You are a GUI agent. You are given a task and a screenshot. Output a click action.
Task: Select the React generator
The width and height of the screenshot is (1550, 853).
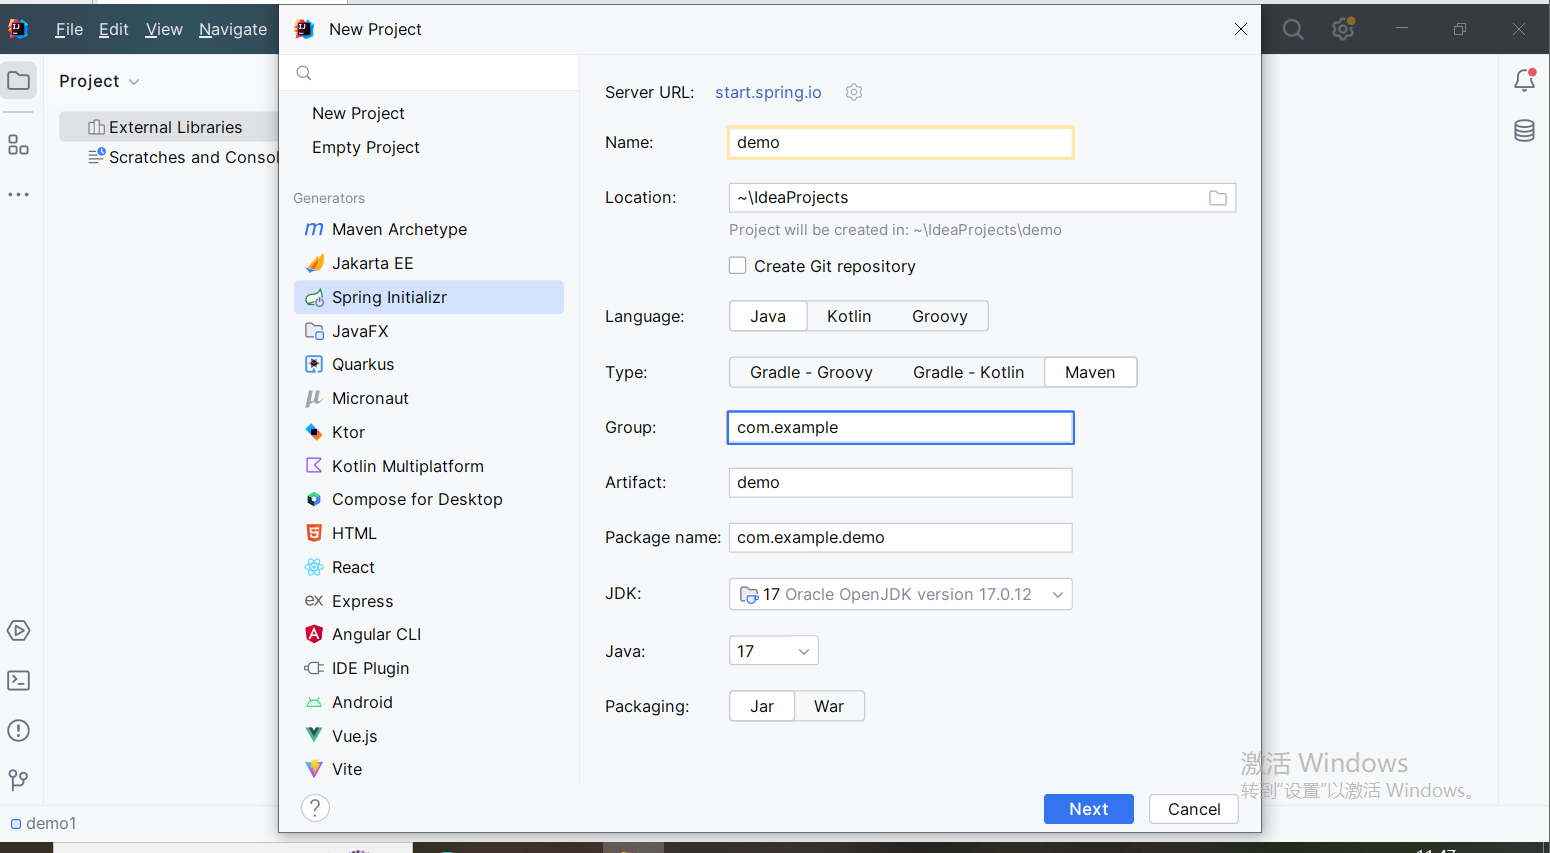click(429, 567)
